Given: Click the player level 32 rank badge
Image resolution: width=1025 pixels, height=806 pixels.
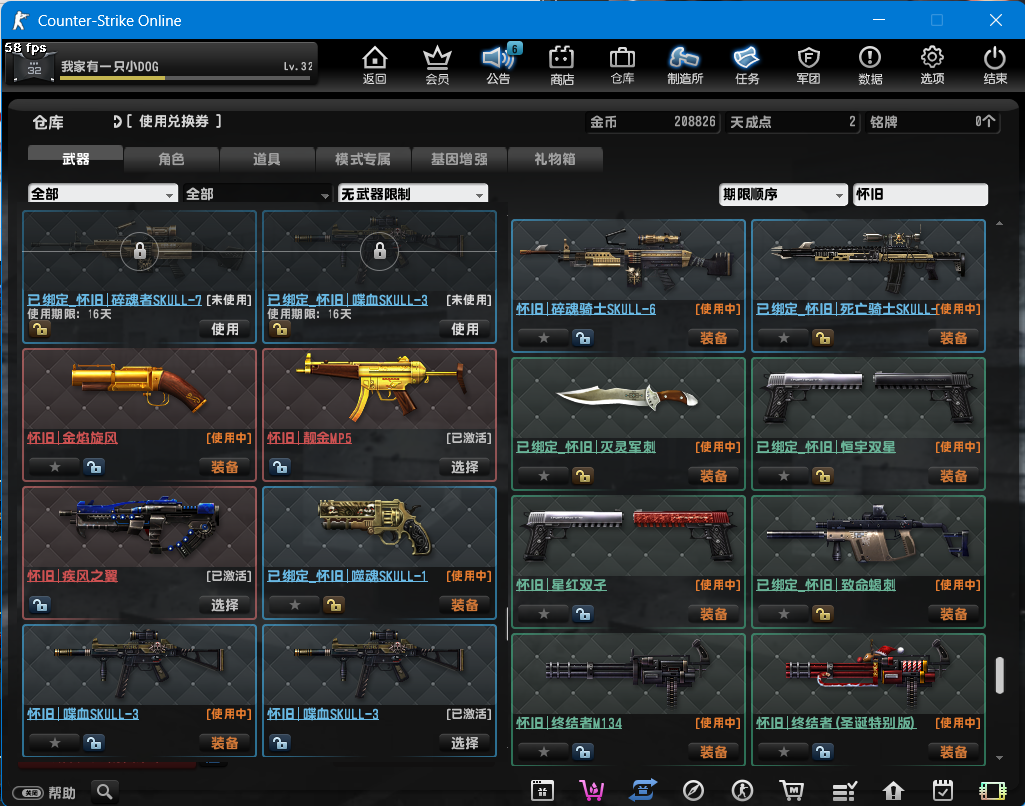Looking at the screenshot, I should point(34,67).
